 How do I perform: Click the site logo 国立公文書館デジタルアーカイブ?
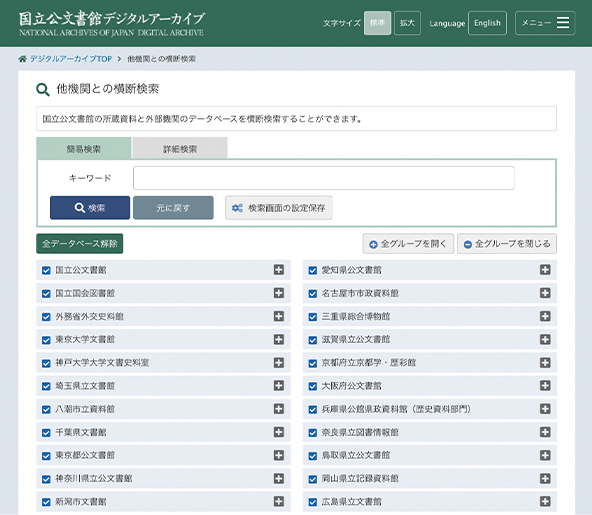point(111,23)
